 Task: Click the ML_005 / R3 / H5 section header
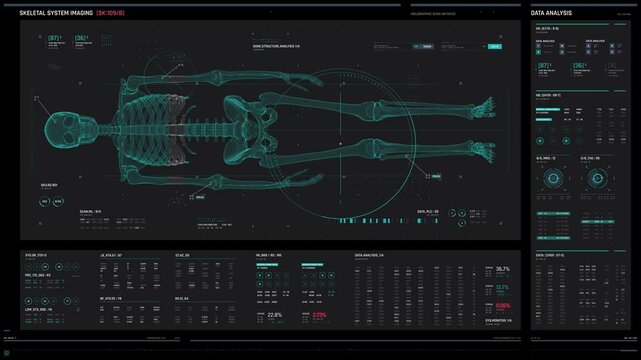point(269,255)
